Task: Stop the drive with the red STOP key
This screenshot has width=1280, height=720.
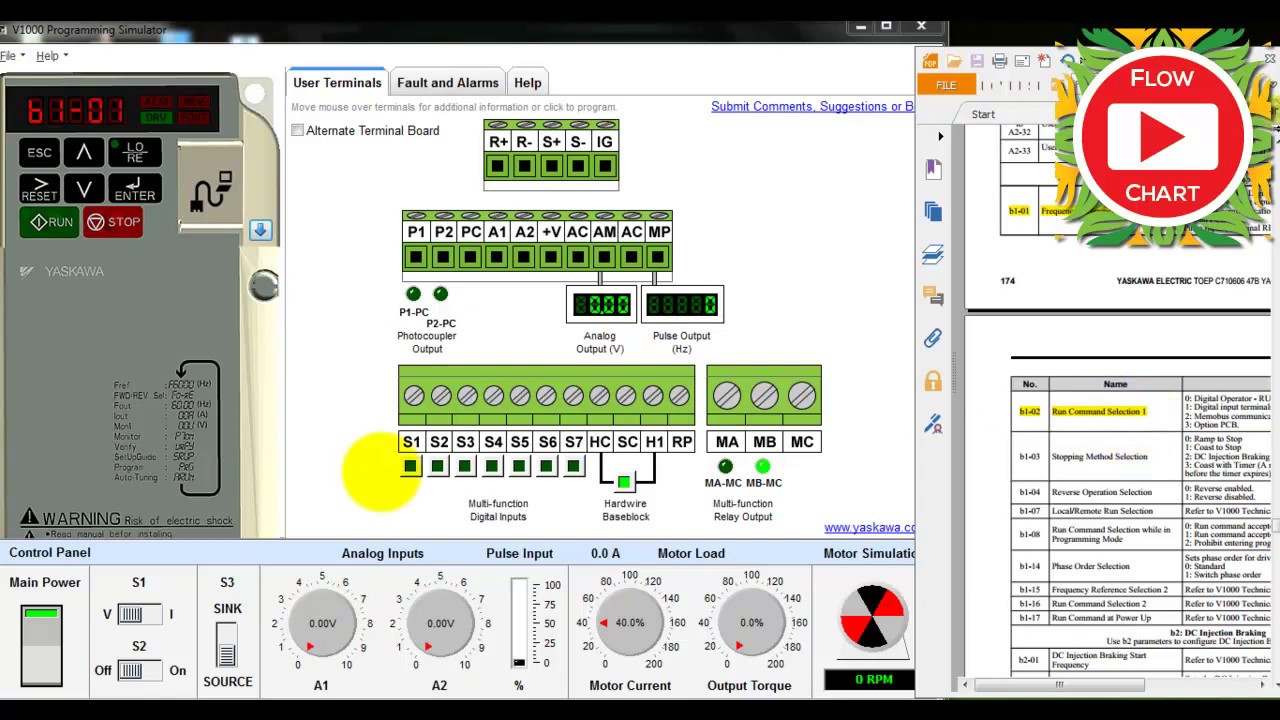Action: coord(113,222)
